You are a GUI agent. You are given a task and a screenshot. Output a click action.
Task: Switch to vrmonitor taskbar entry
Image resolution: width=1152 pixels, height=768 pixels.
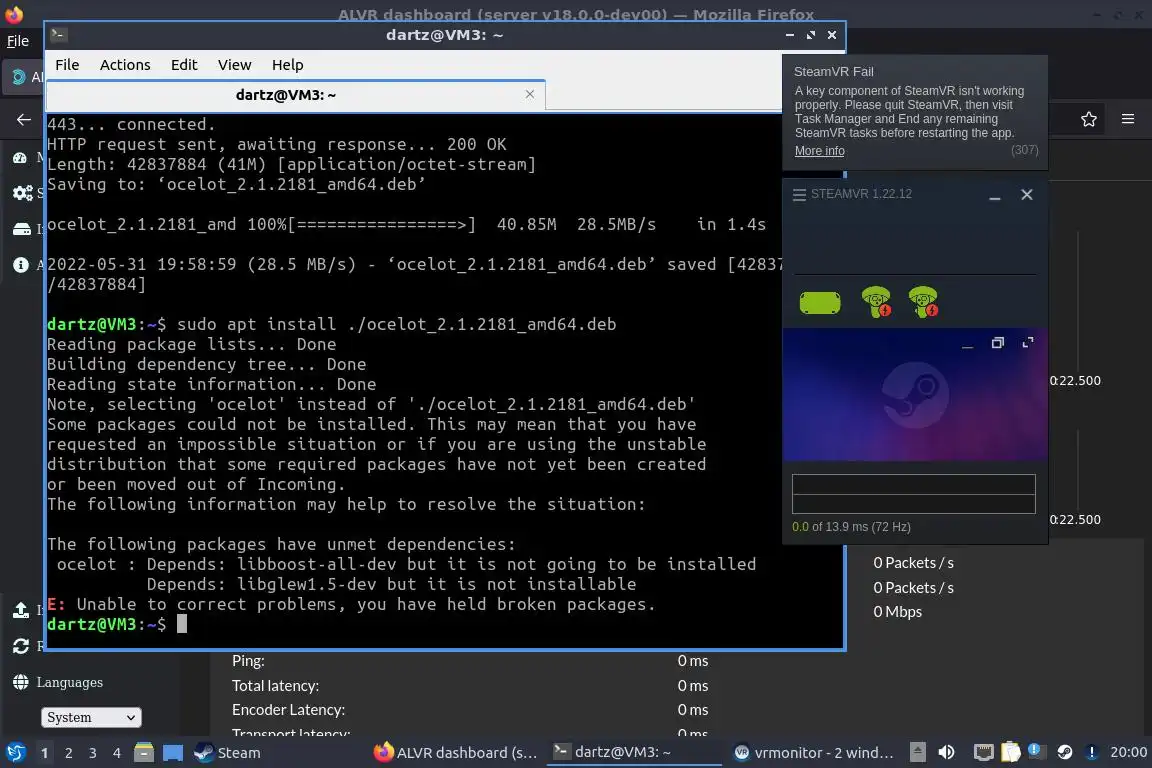click(x=814, y=753)
